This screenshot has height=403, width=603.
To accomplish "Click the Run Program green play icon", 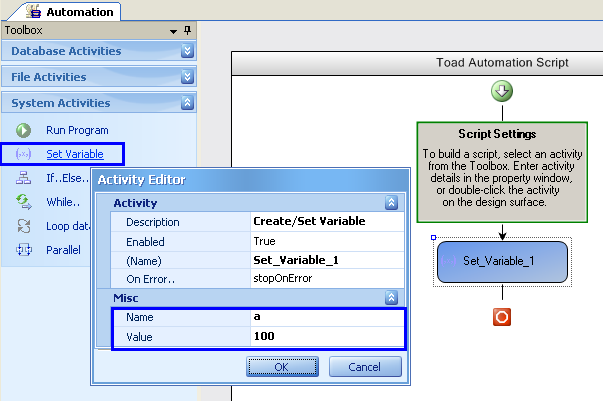I will 23,130.
